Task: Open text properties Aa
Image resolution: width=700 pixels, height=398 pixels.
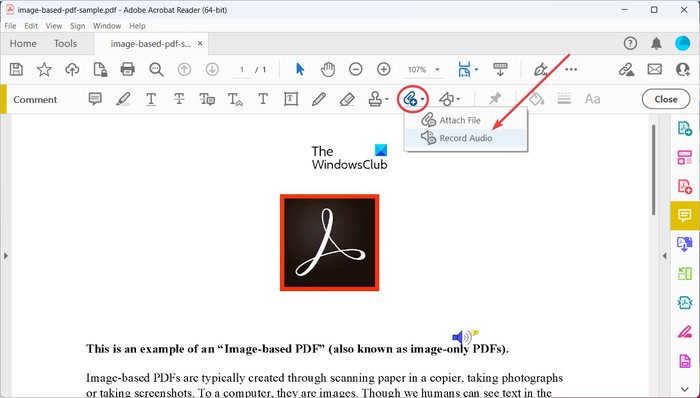Action: pos(592,99)
